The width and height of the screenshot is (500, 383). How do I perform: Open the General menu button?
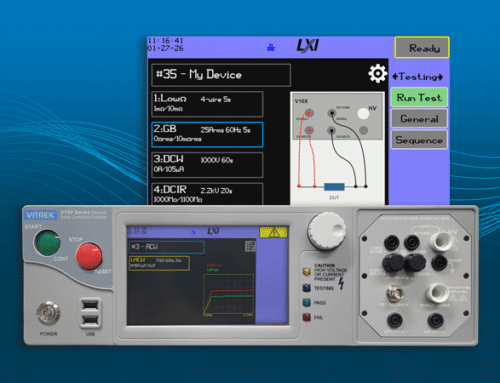(419, 119)
